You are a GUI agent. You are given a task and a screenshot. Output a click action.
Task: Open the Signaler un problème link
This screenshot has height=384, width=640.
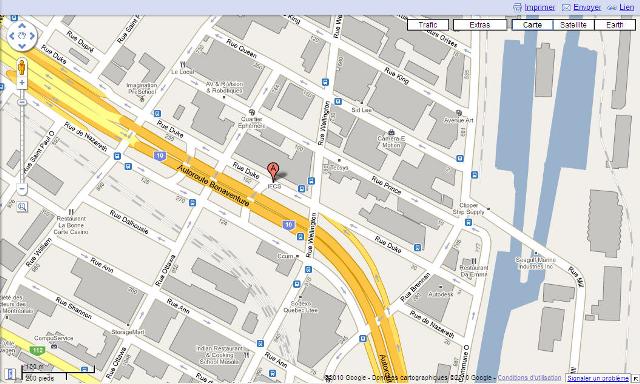[x=598, y=378]
